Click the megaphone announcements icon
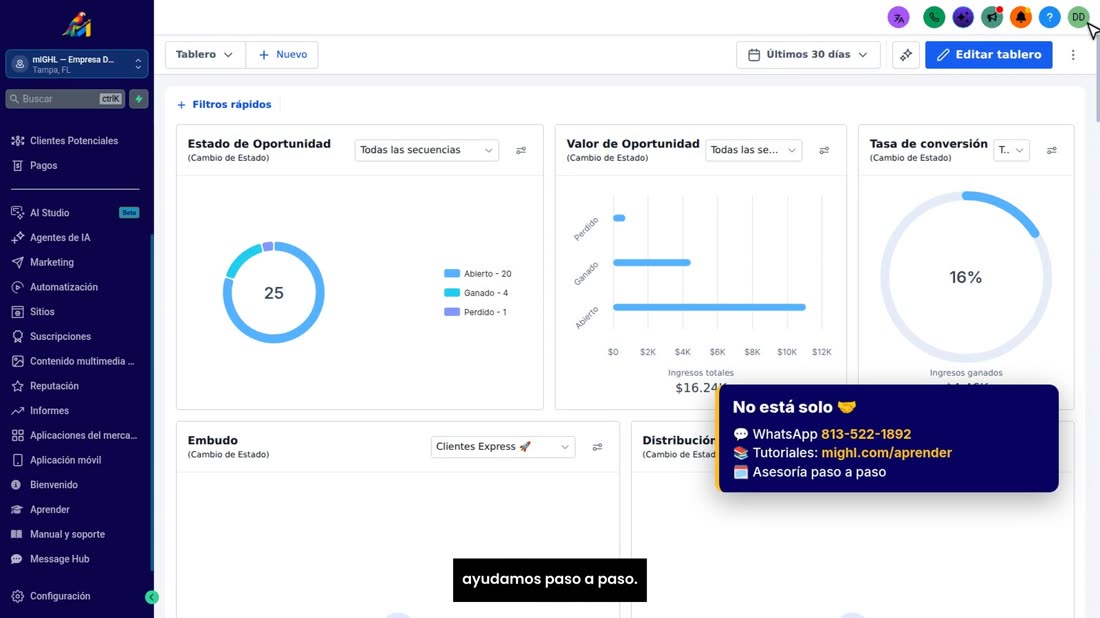The image size is (1100, 618). click(x=992, y=18)
